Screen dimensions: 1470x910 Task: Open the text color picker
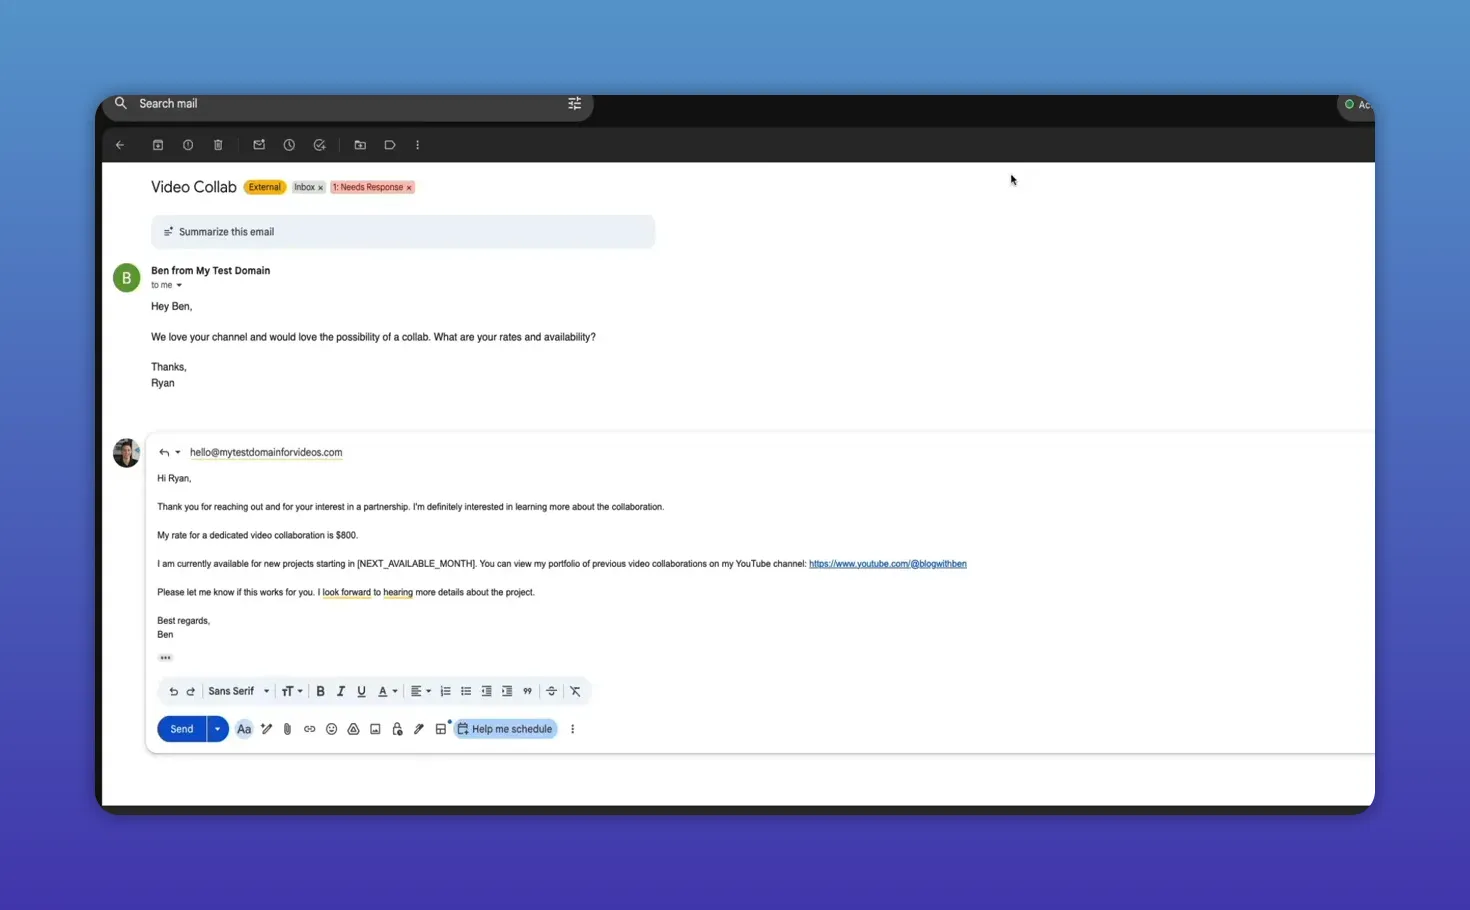tap(387, 691)
